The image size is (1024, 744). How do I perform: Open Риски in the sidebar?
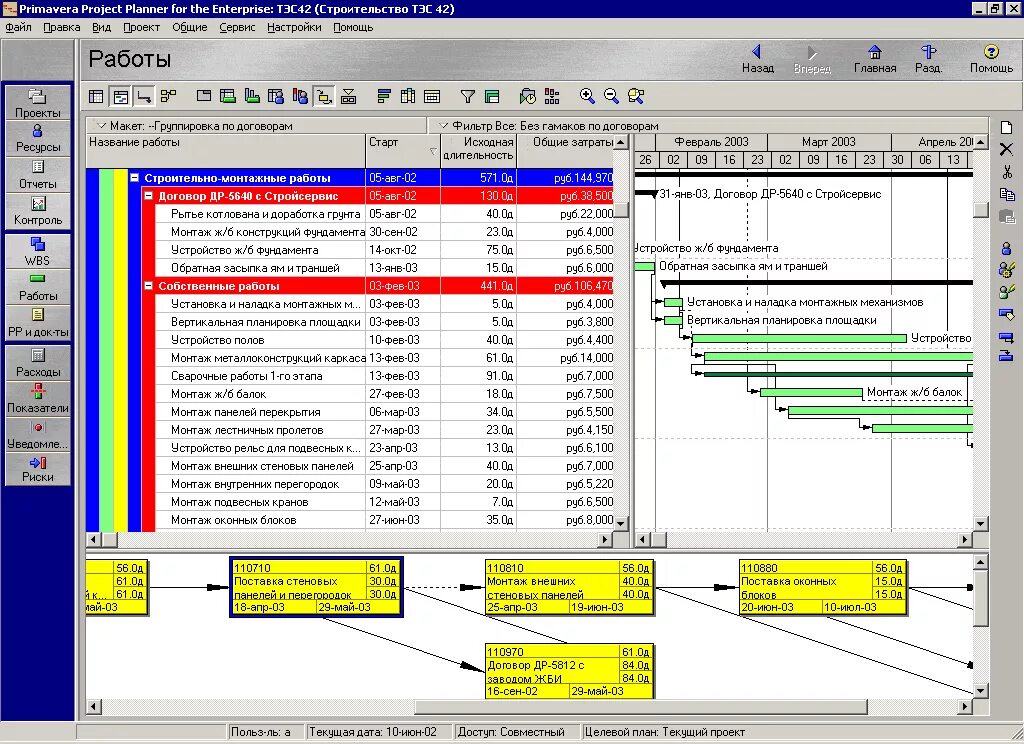38,468
